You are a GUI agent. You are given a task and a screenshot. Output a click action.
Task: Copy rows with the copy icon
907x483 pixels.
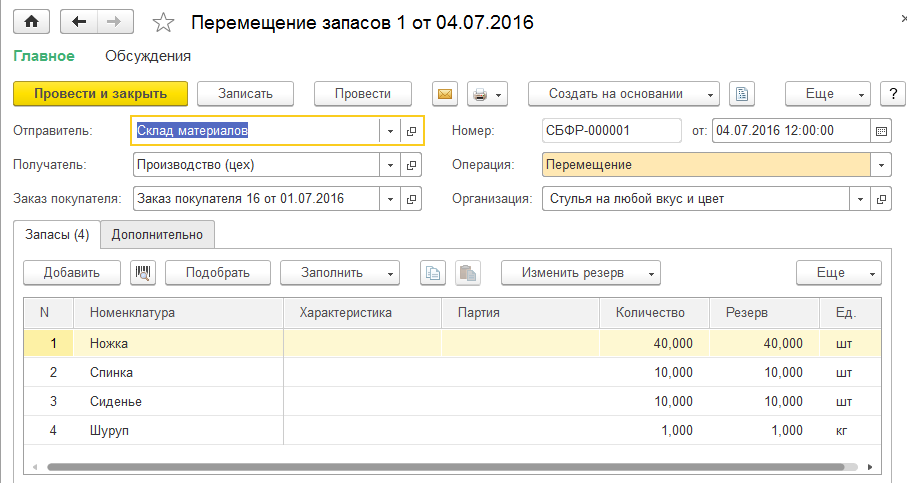(x=431, y=273)
